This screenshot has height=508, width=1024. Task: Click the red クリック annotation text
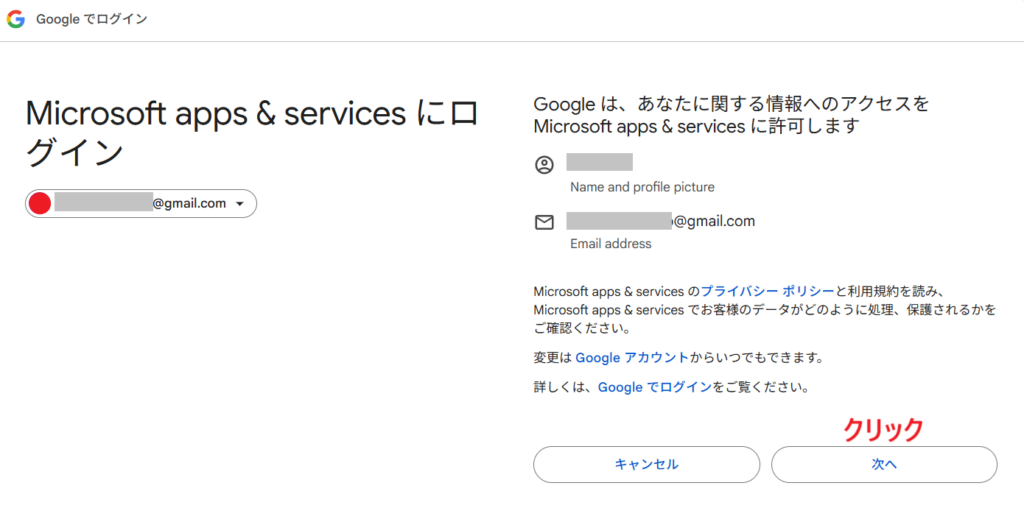[883, 429]
